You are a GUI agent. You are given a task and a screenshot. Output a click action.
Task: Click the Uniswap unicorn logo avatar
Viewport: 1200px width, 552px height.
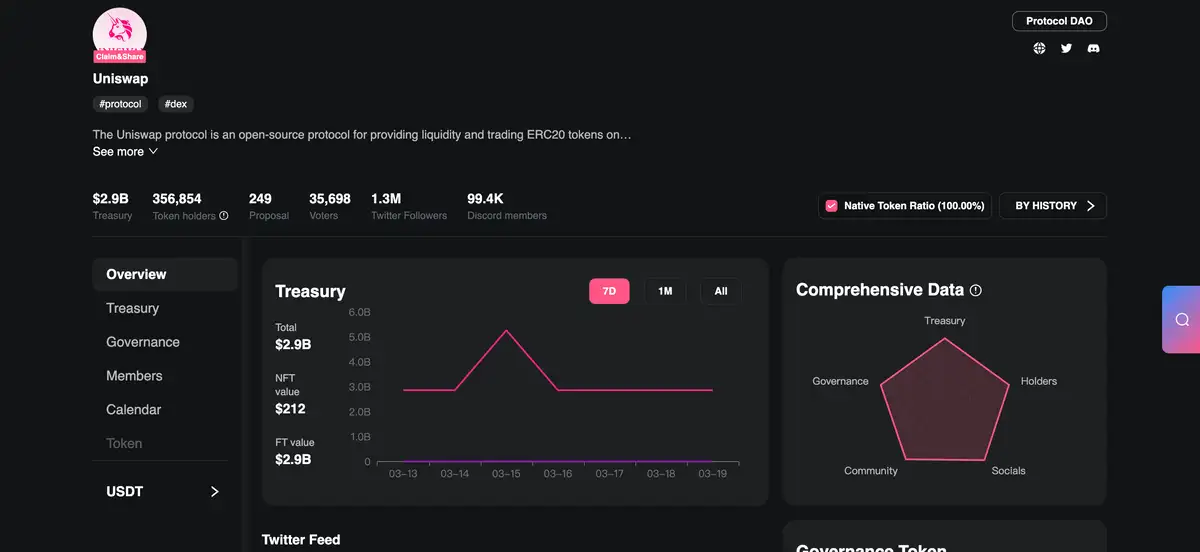(120, 30)
